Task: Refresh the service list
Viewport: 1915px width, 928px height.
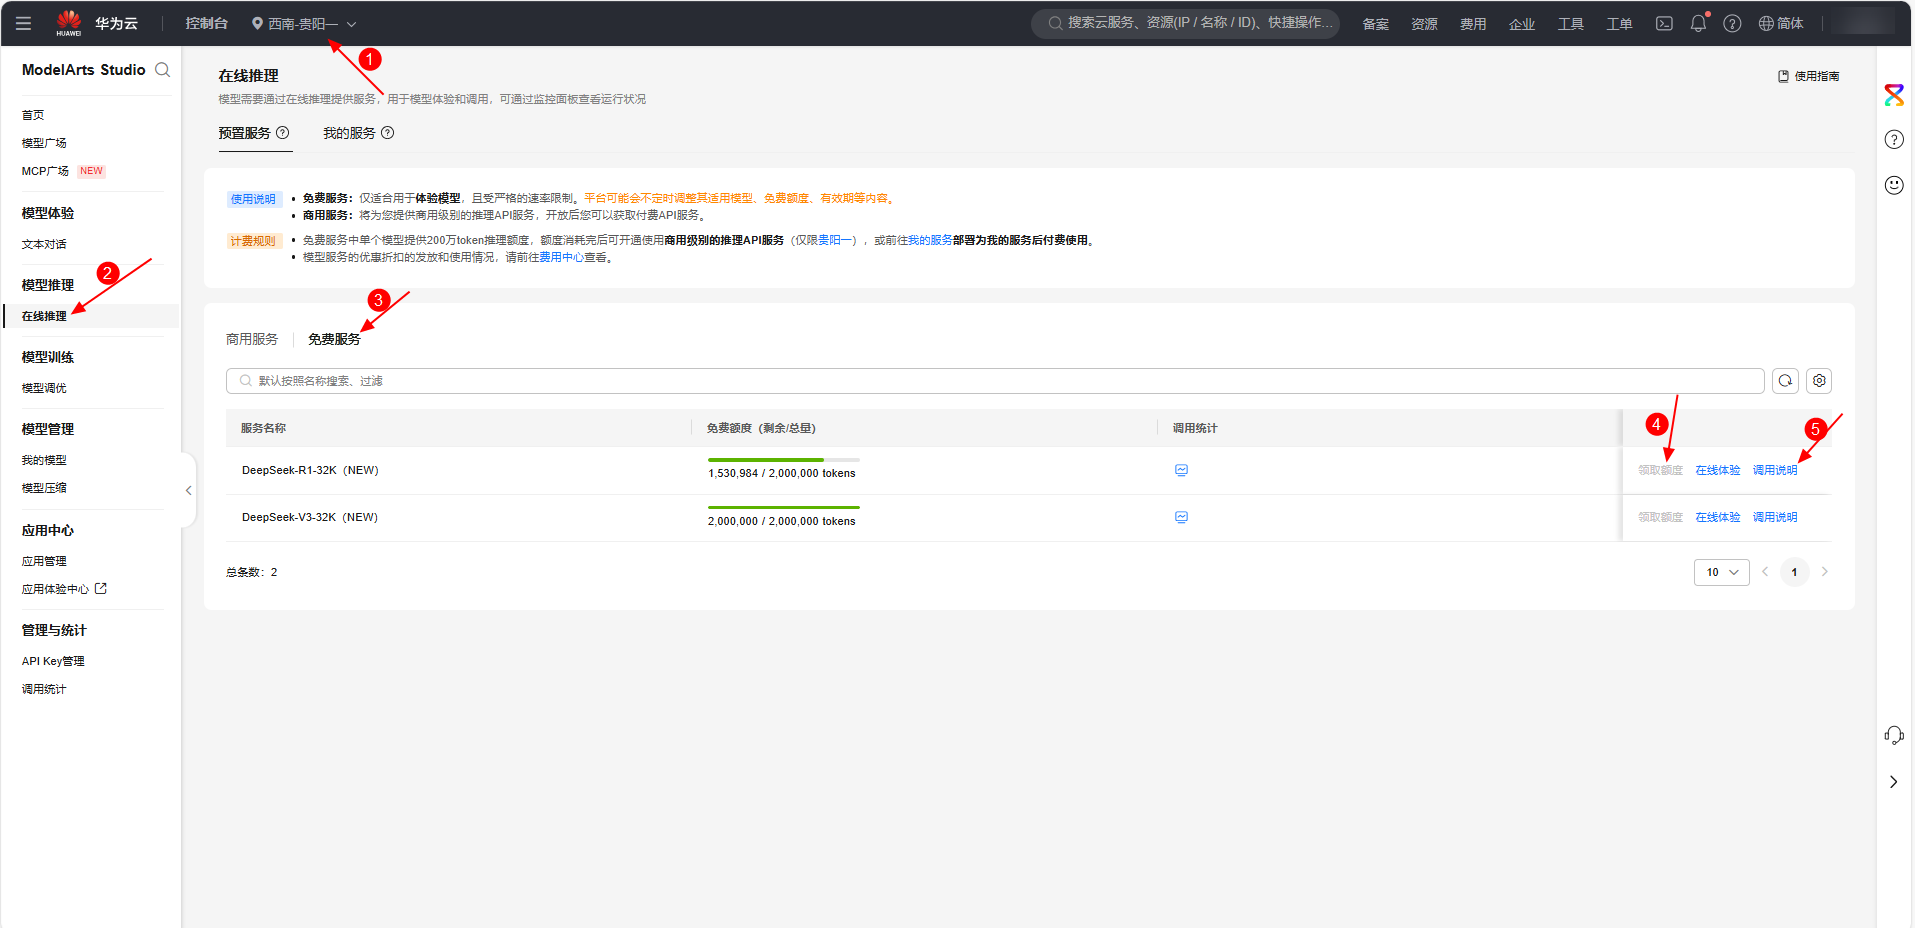Action: [x=1785, y=381]
